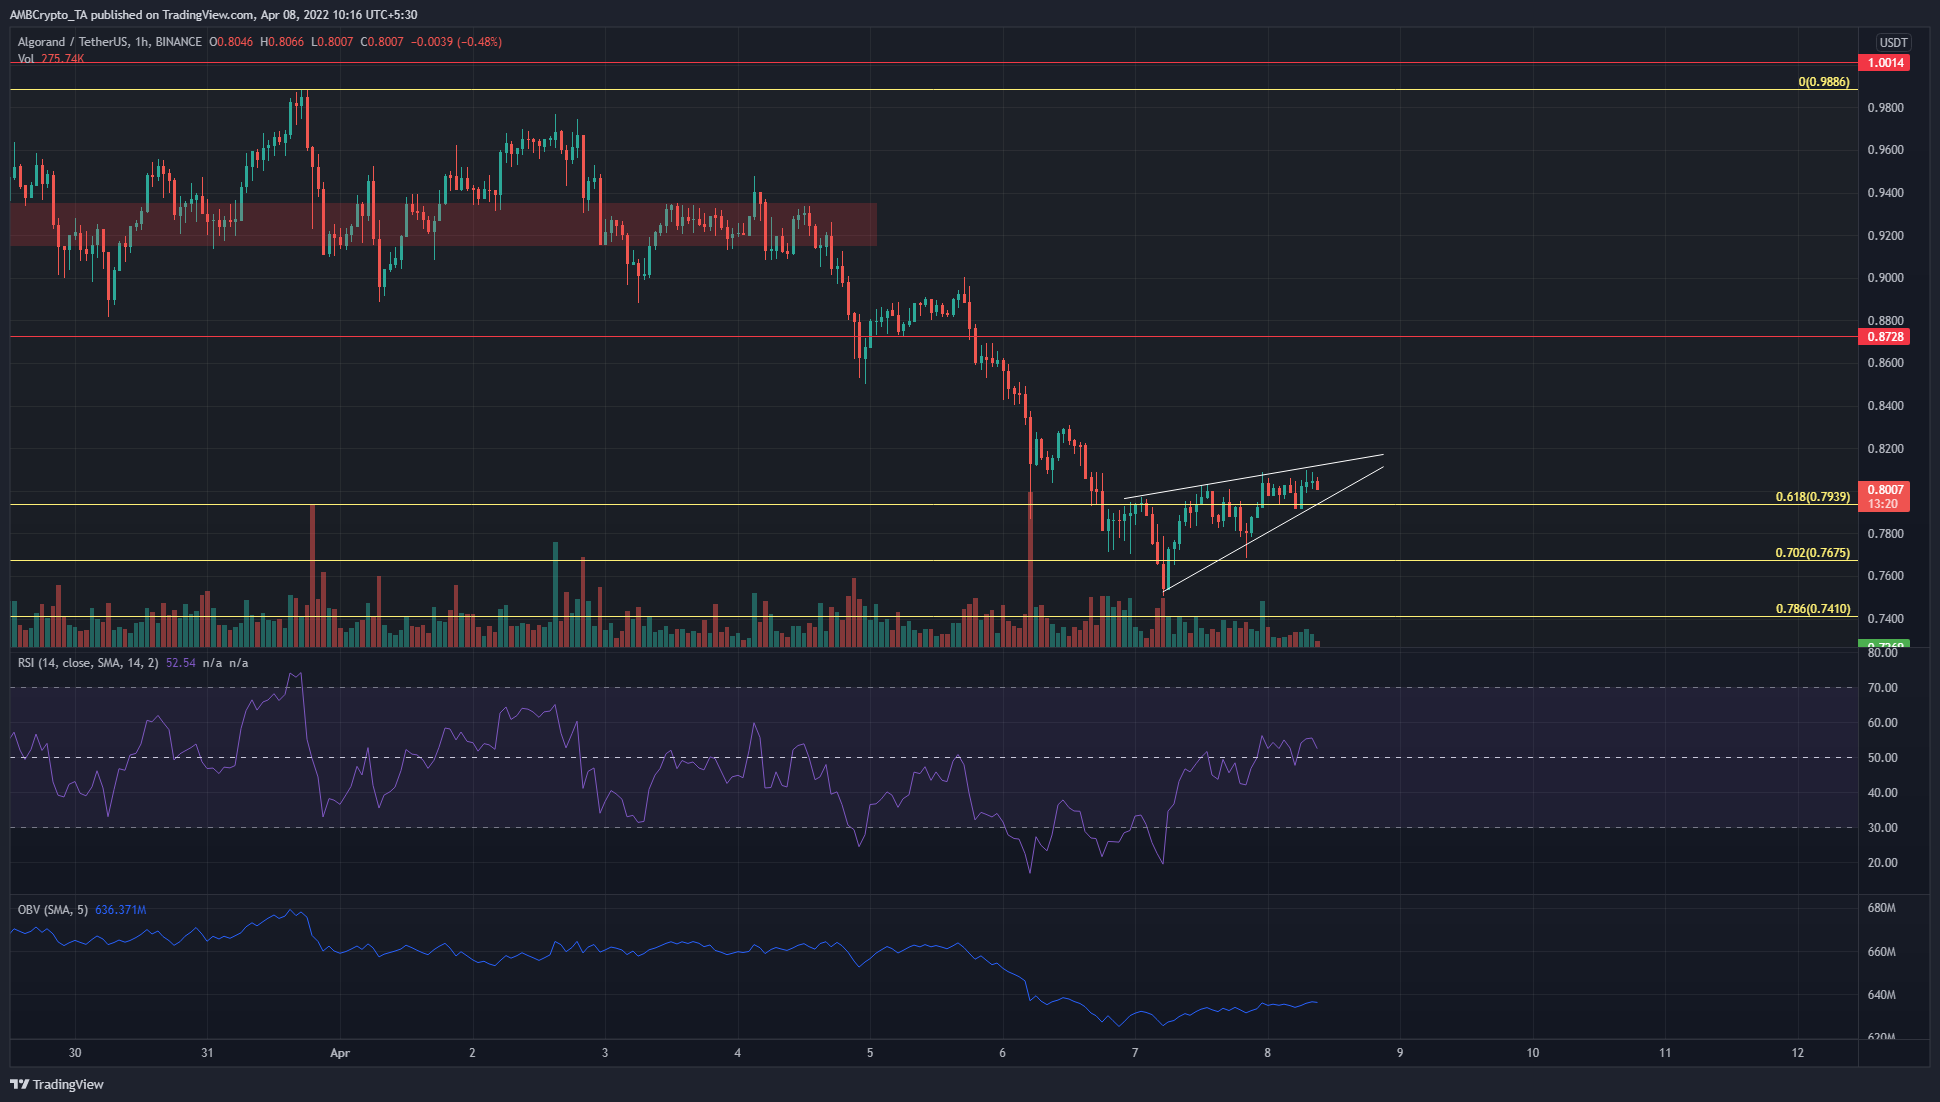This screenshot has width=1940, height=1102.
Task: Open the RSI indicator legend
Action: [x=88, y=663]
